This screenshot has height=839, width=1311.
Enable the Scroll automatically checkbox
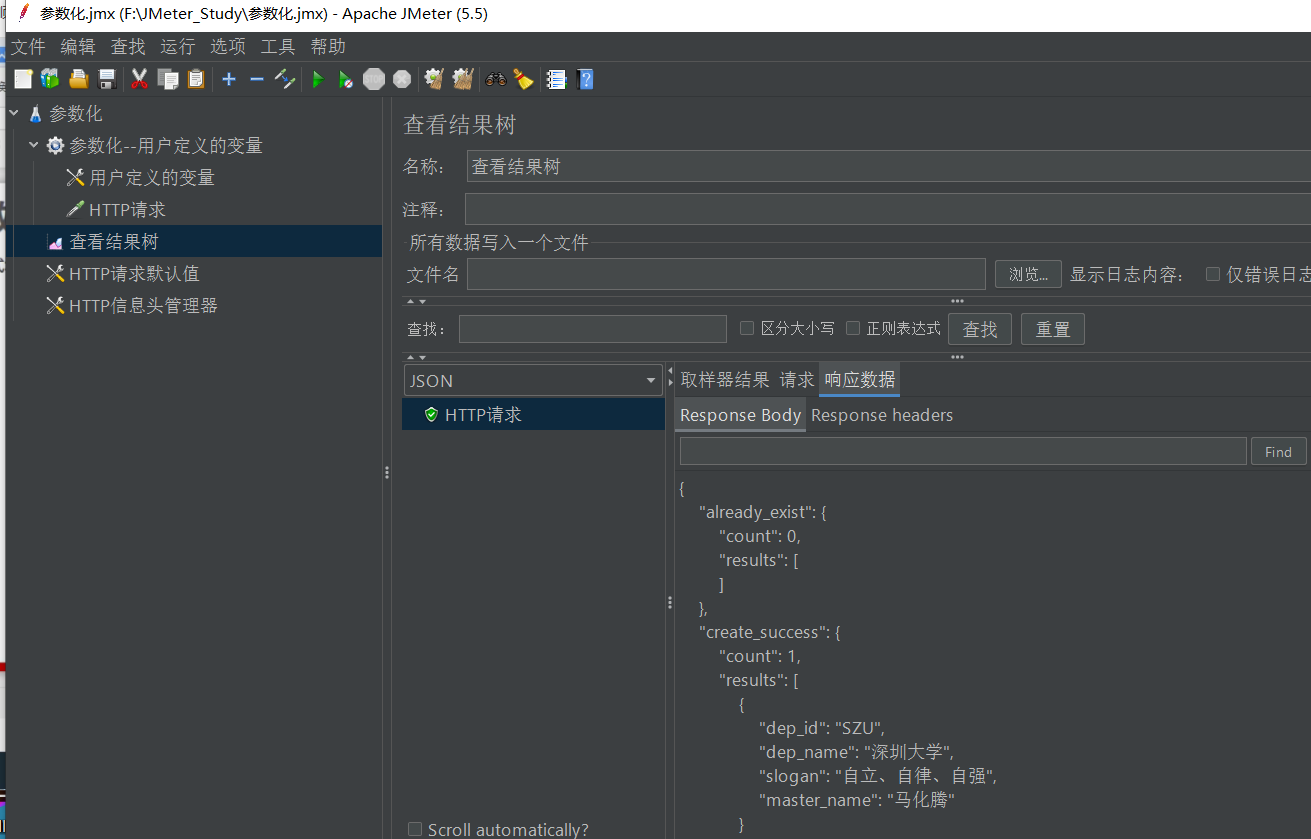tap(415, 829)
